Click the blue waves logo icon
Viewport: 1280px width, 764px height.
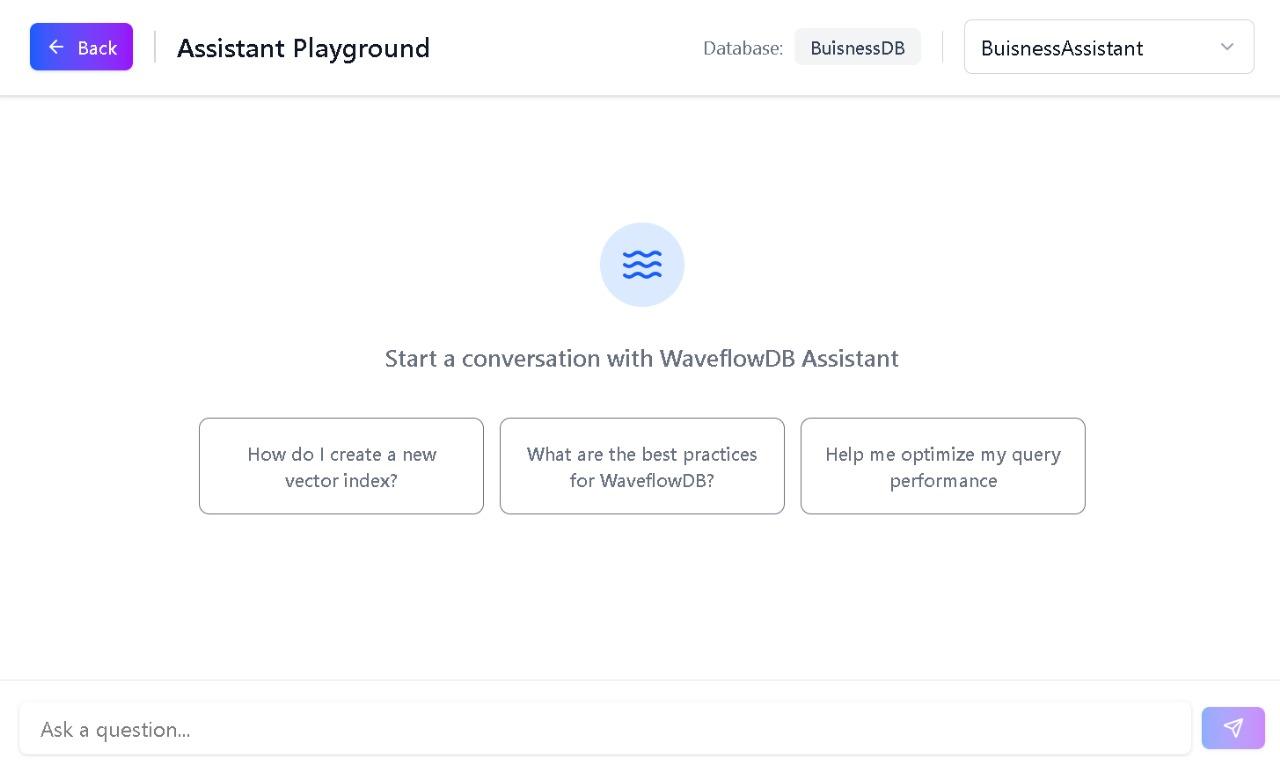point(642,265)
